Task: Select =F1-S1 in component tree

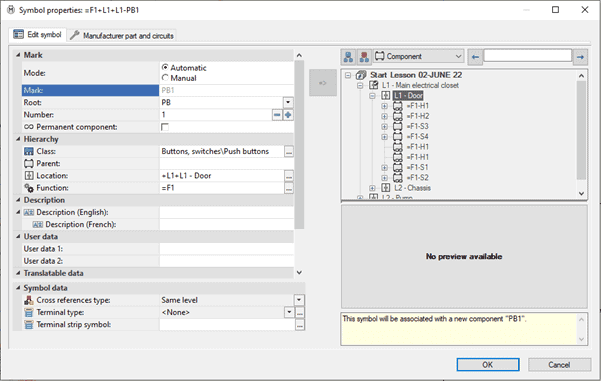Action: point(417,167)
